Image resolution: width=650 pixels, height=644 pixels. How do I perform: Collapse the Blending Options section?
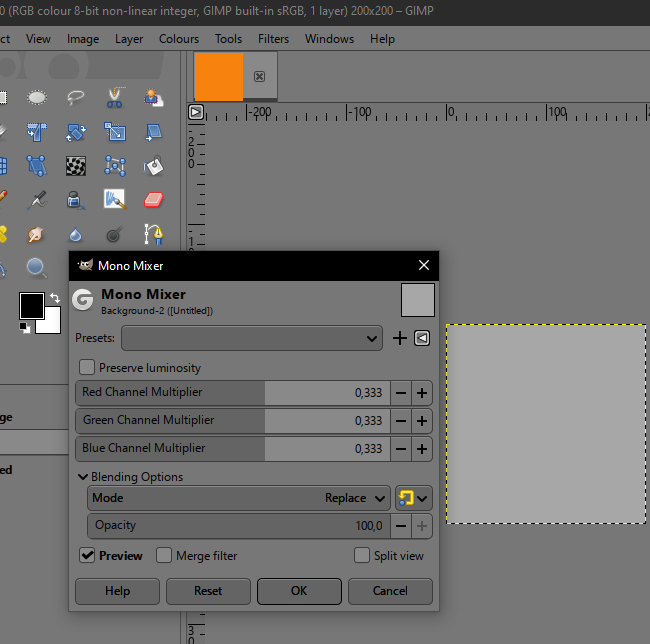[x=83, y=477]
